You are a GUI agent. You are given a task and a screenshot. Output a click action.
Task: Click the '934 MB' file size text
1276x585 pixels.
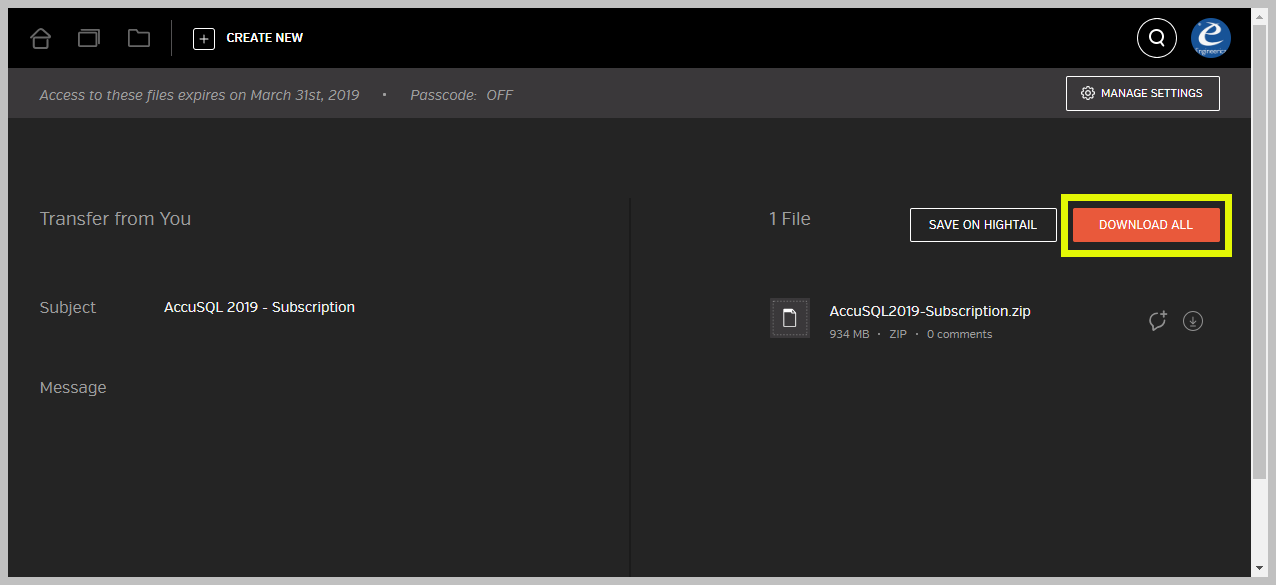click(x=849, y=334)
